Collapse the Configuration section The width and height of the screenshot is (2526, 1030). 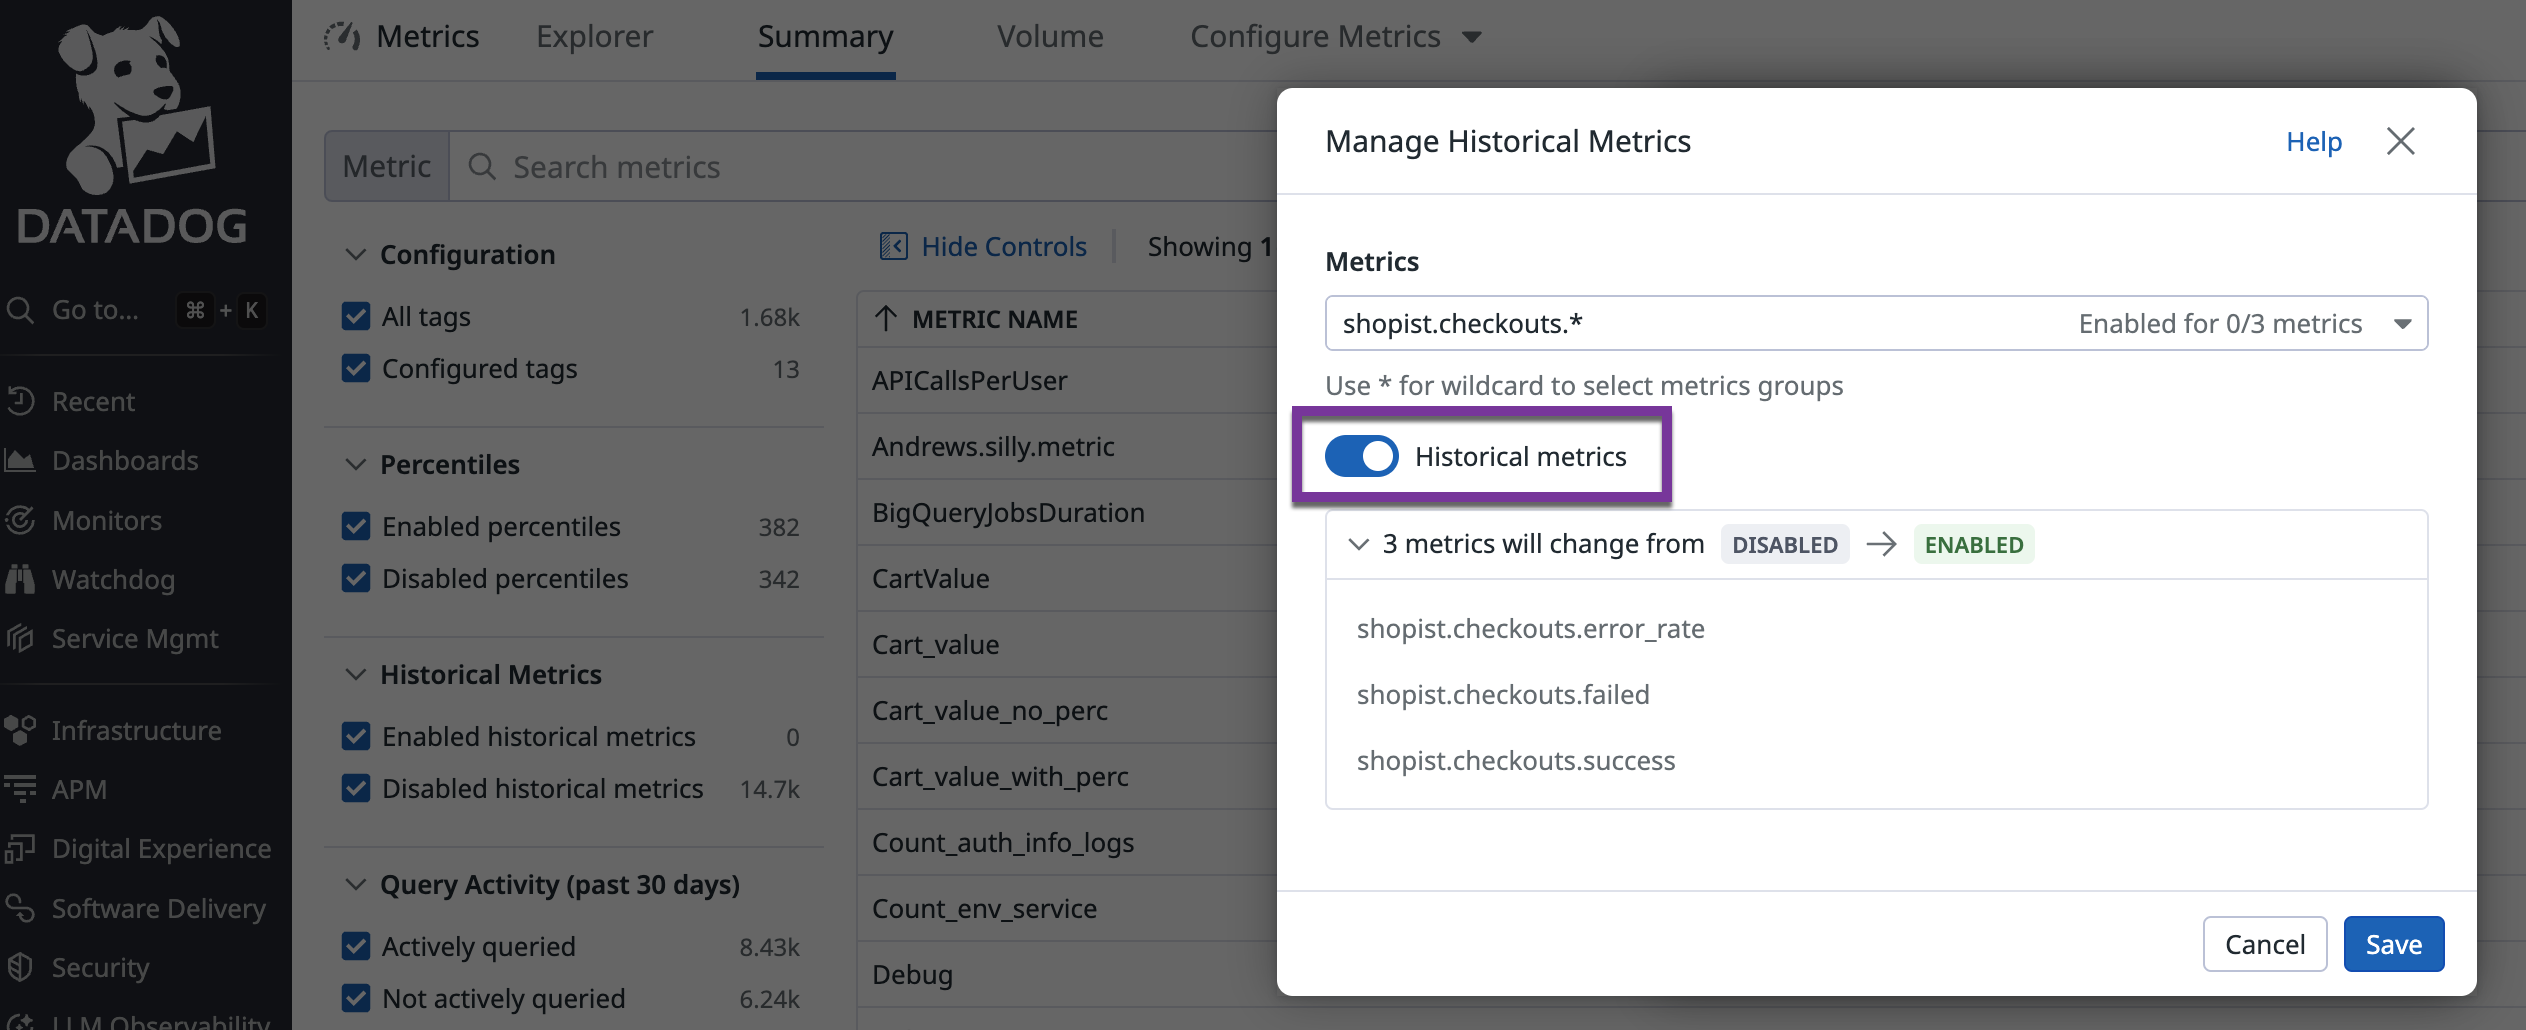[x=355, y=254]
